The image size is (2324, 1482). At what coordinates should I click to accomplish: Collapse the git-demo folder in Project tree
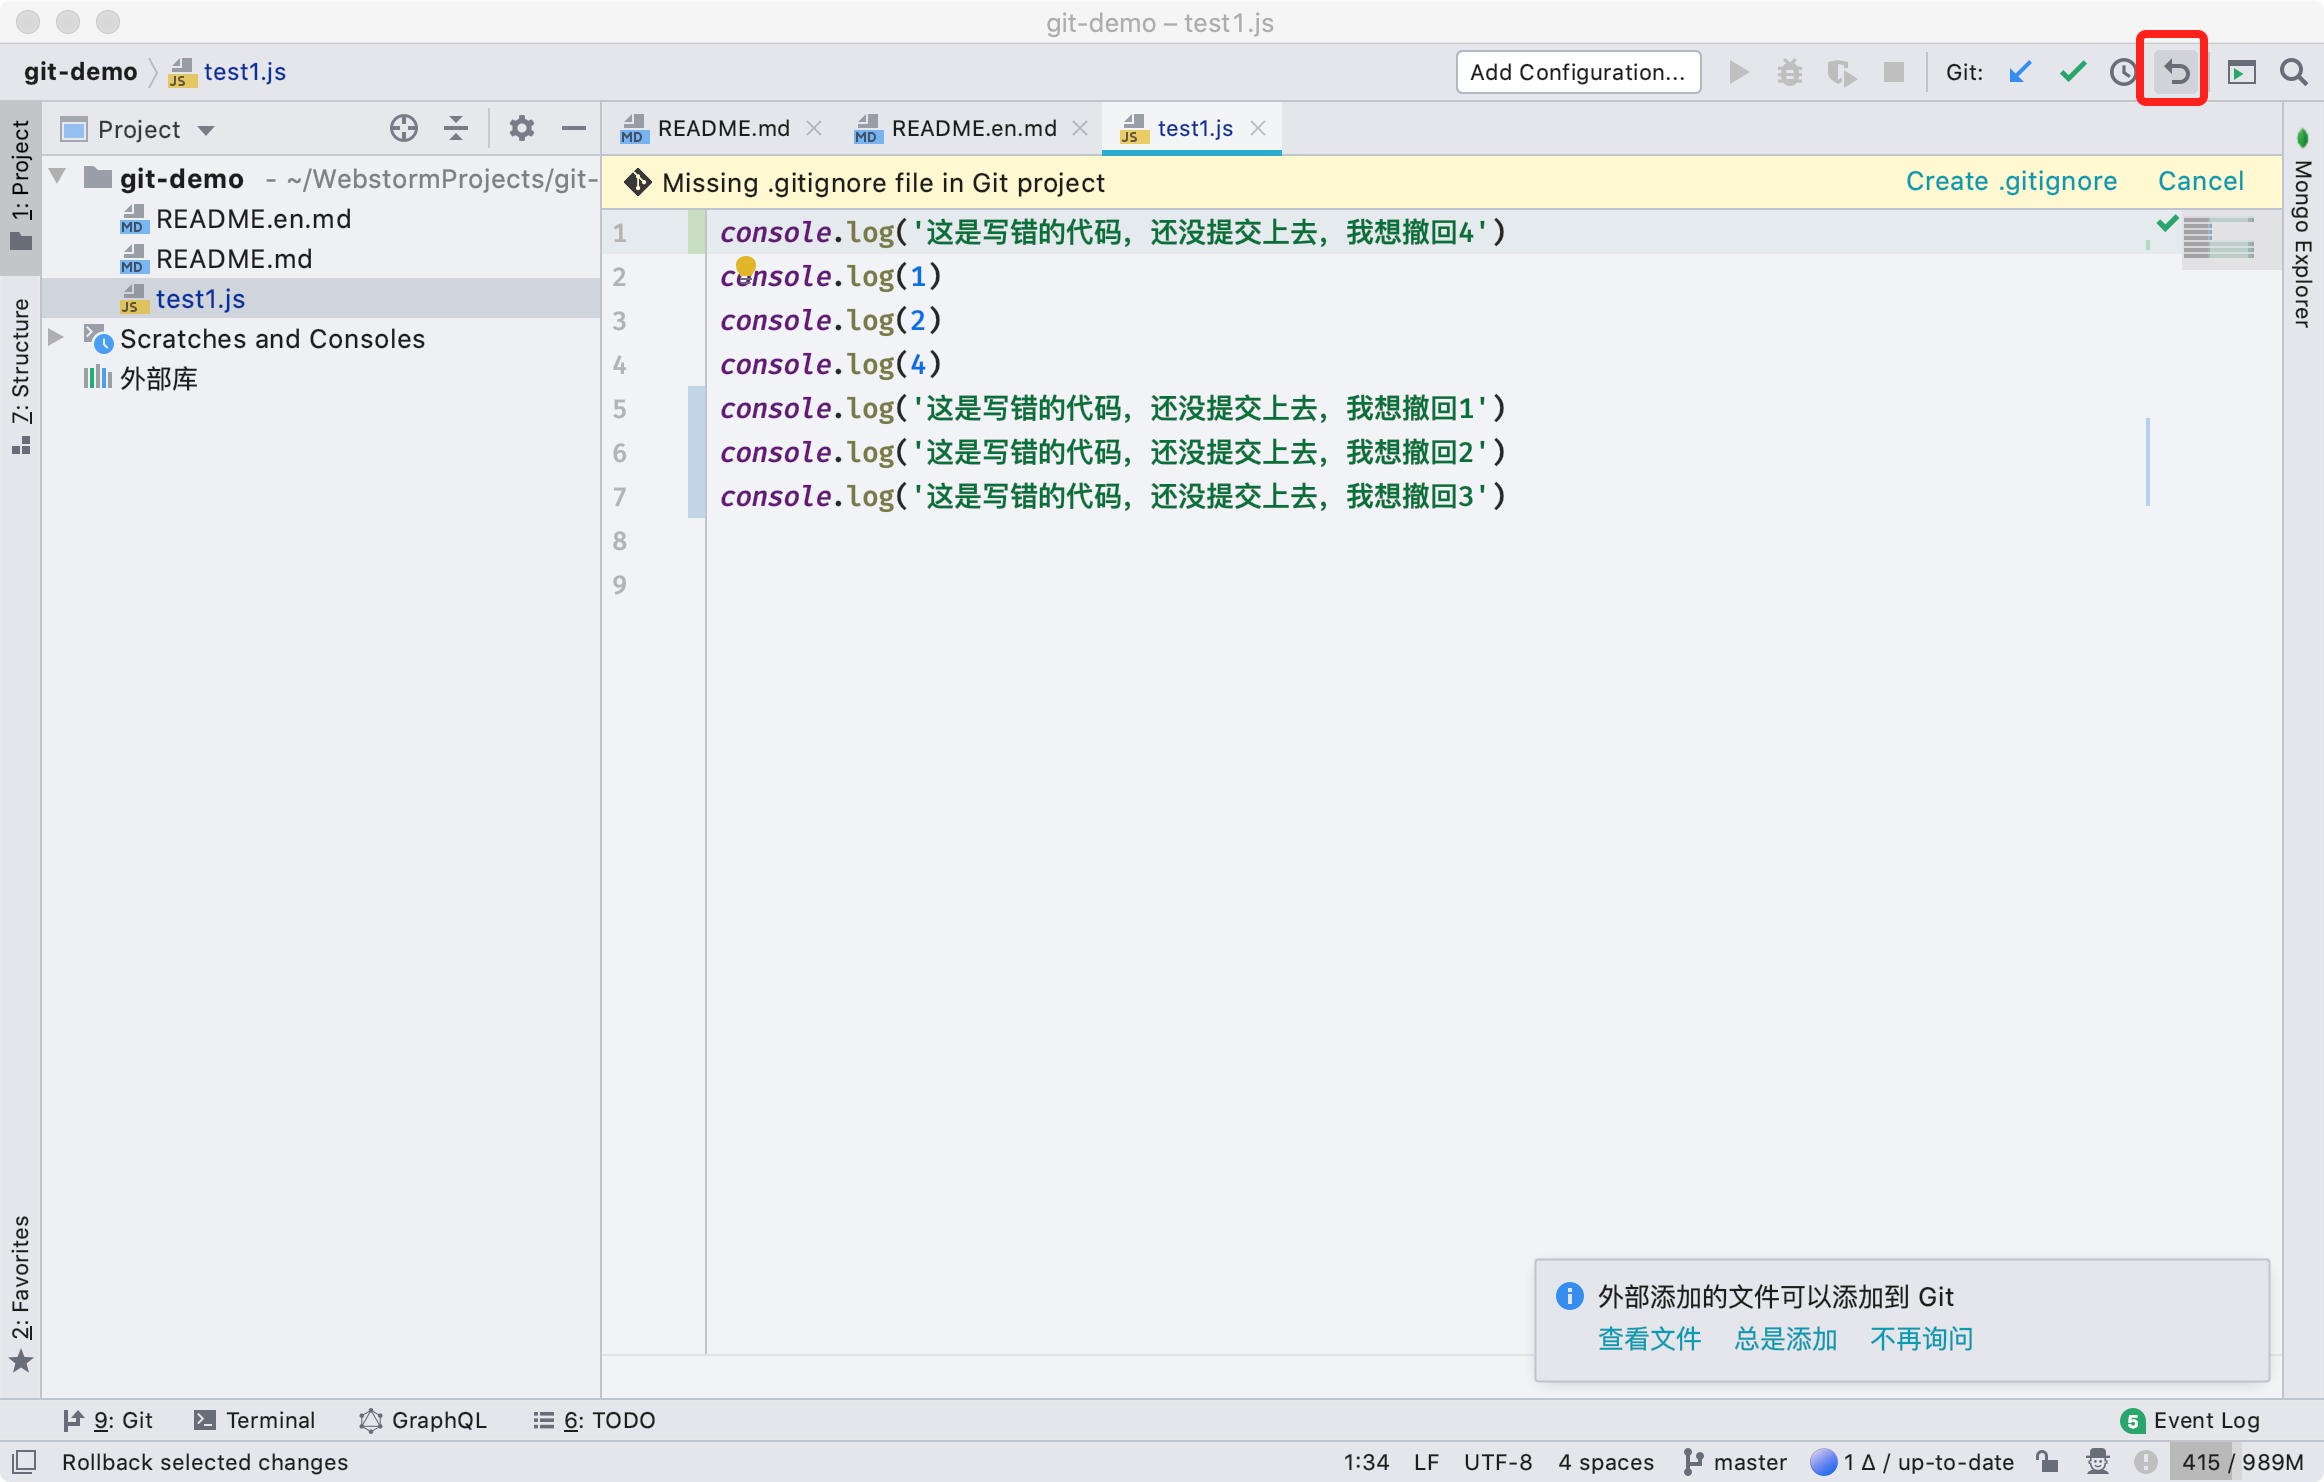(56, 178)
